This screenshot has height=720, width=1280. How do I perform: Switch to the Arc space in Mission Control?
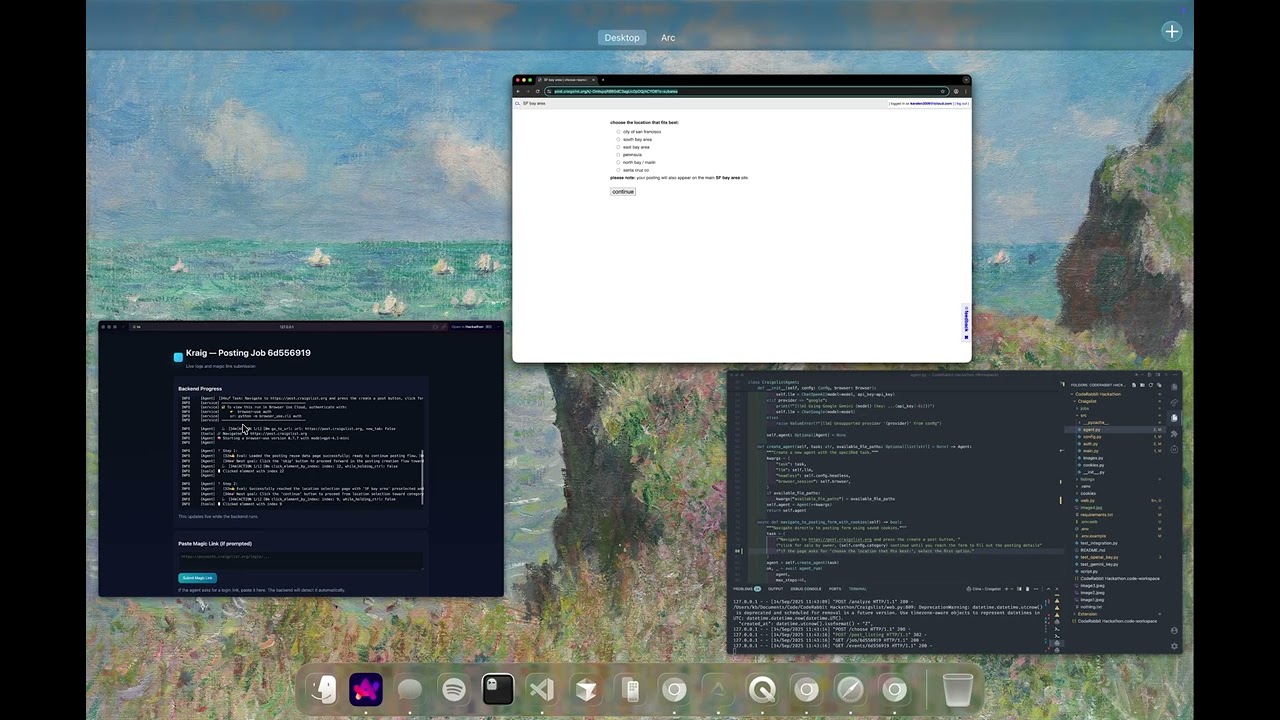668,38
